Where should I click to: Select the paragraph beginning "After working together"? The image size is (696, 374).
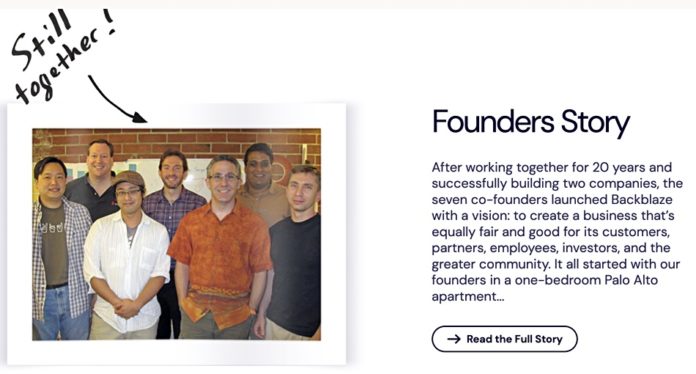coord(557,231)
